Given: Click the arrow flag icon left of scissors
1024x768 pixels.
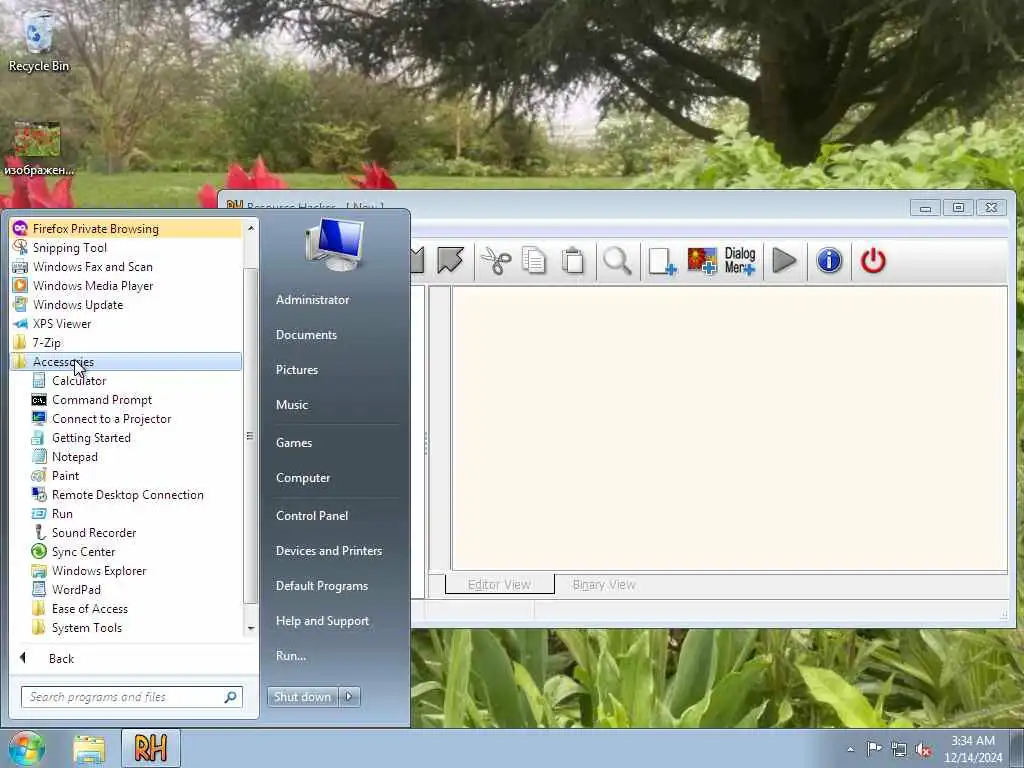Looking at the screenshot, I should (451, 261).
